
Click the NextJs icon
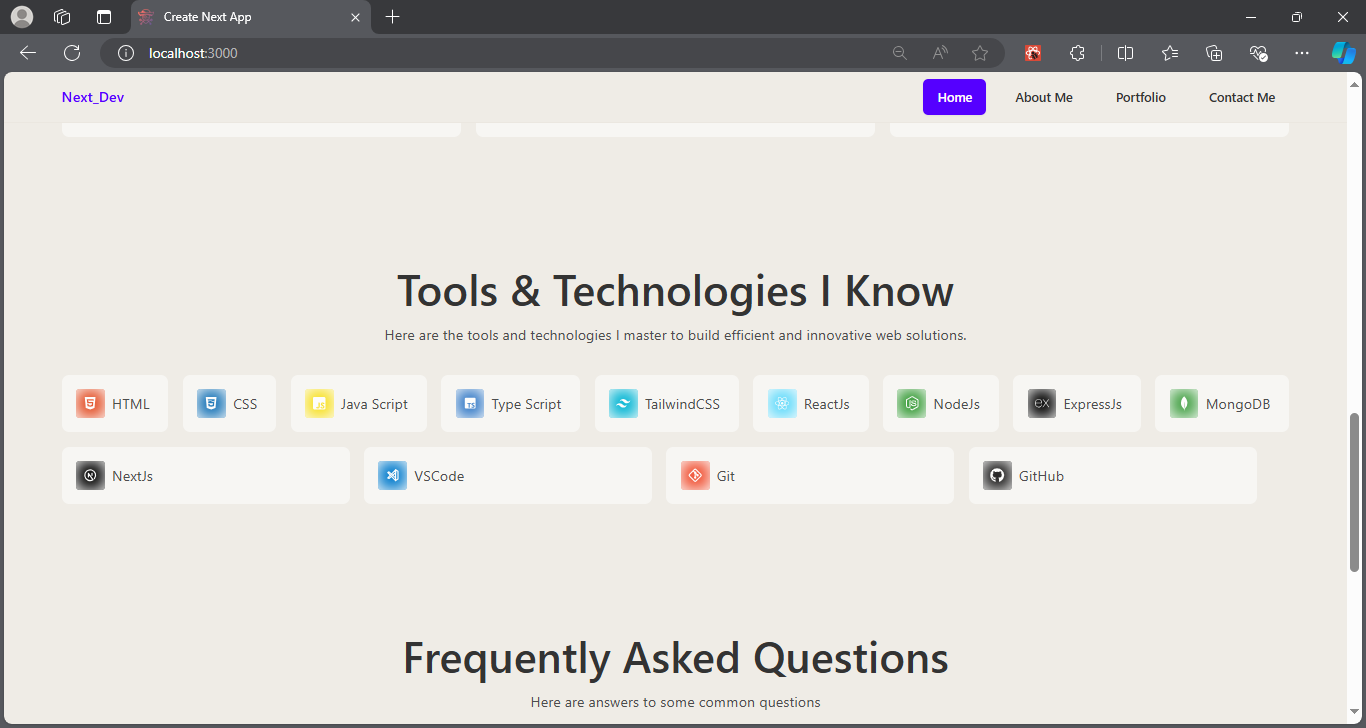pos(90,476)
